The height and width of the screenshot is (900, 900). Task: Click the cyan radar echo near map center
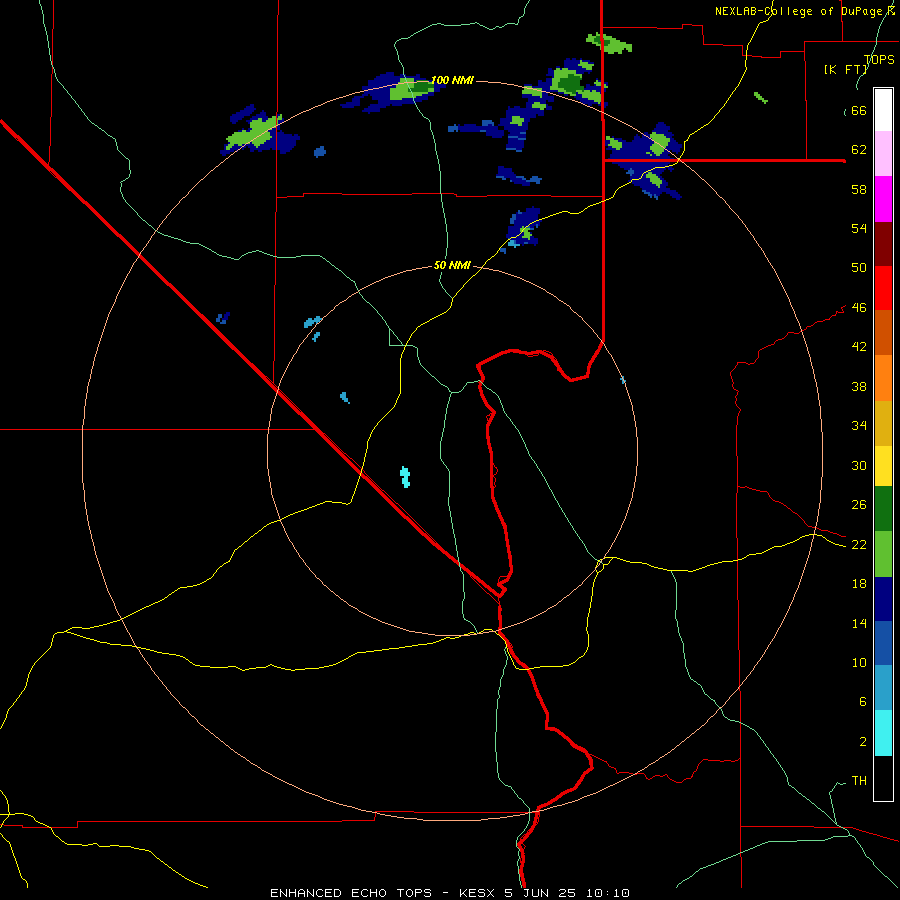point(405,477)
